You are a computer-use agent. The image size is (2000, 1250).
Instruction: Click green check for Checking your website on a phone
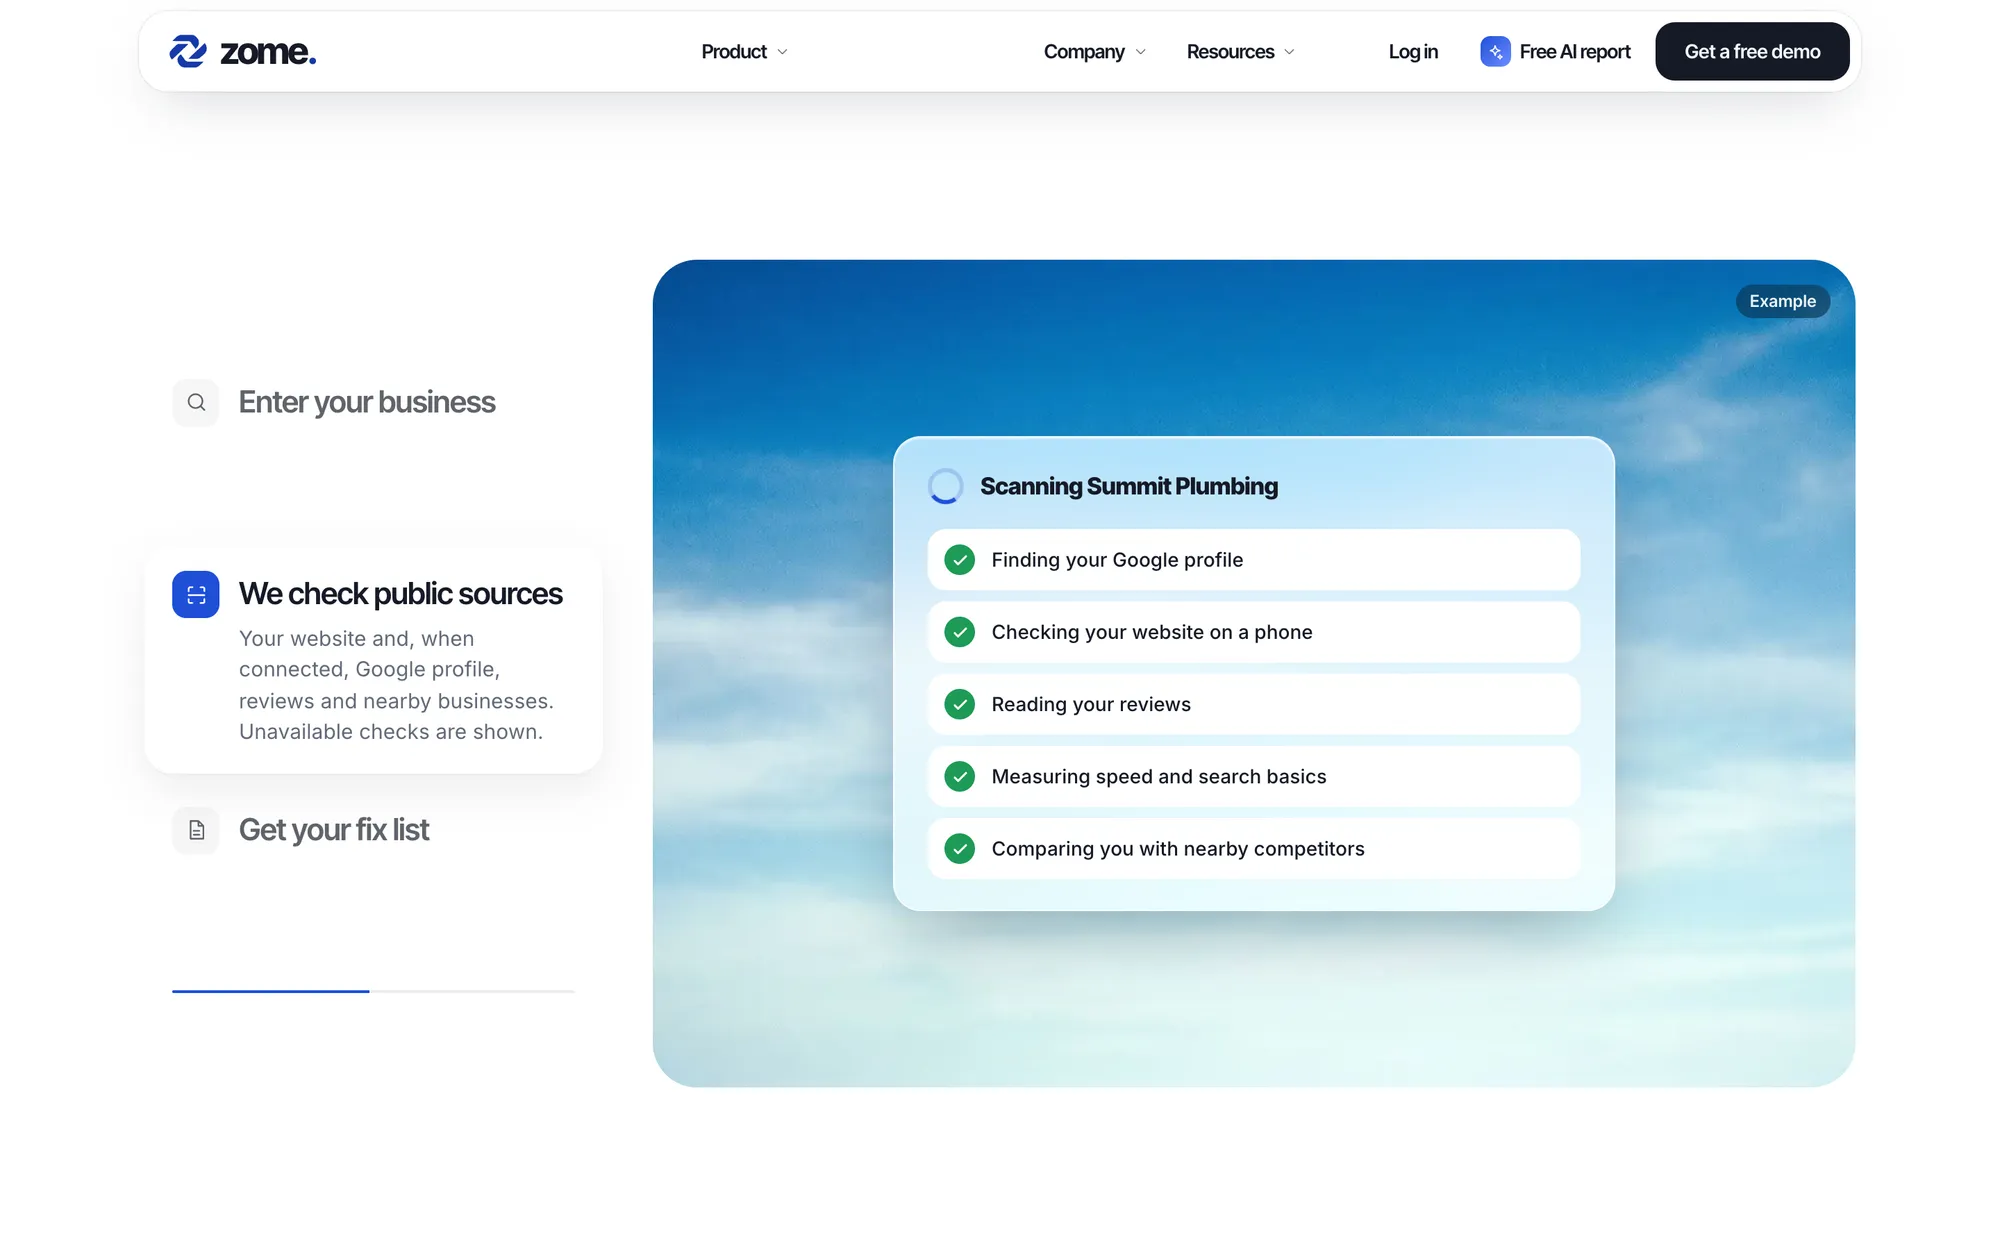click(x=960, y=632)
